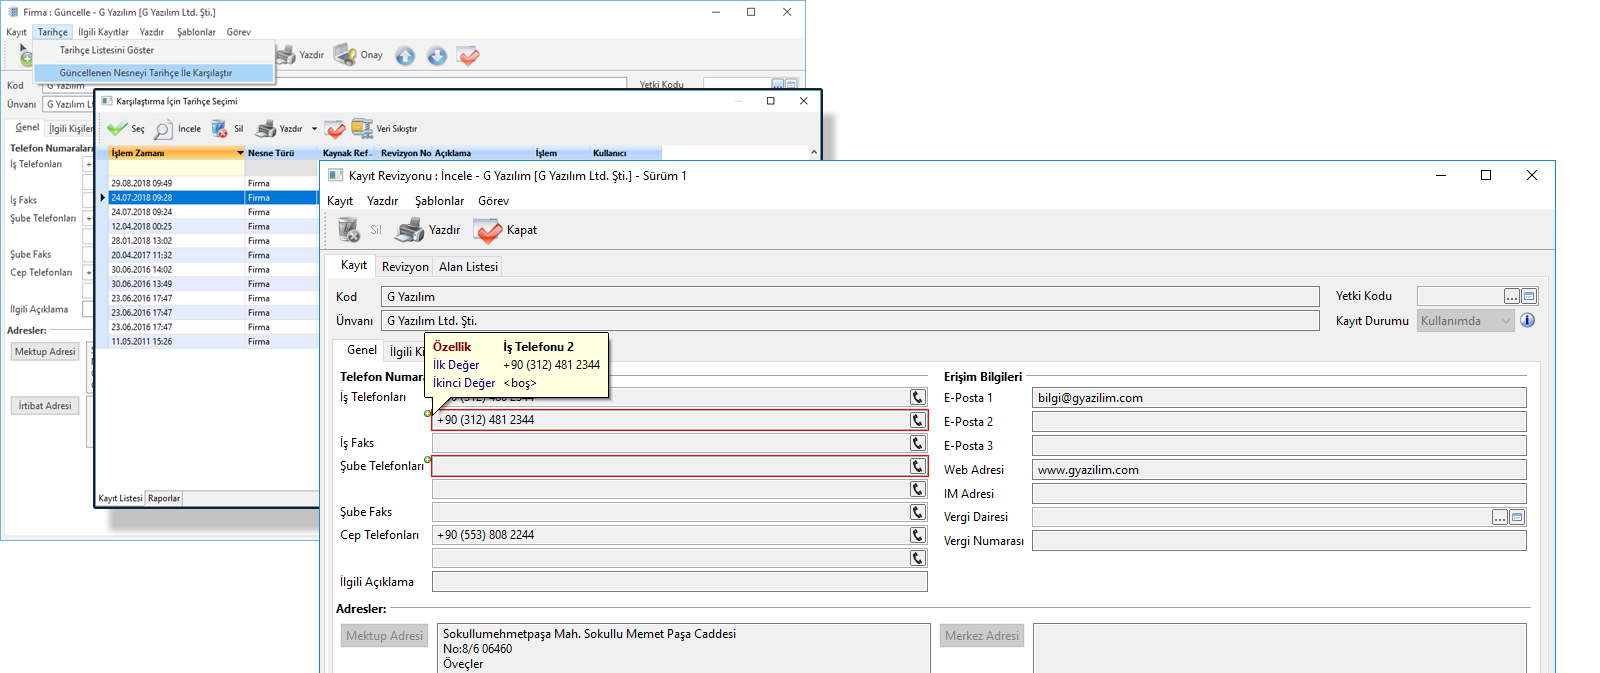The height and width of the screenshot is (673, 1600).
Task: Click the Web Adresi field
Action: pyautogui.click(x=1278, y=470)
